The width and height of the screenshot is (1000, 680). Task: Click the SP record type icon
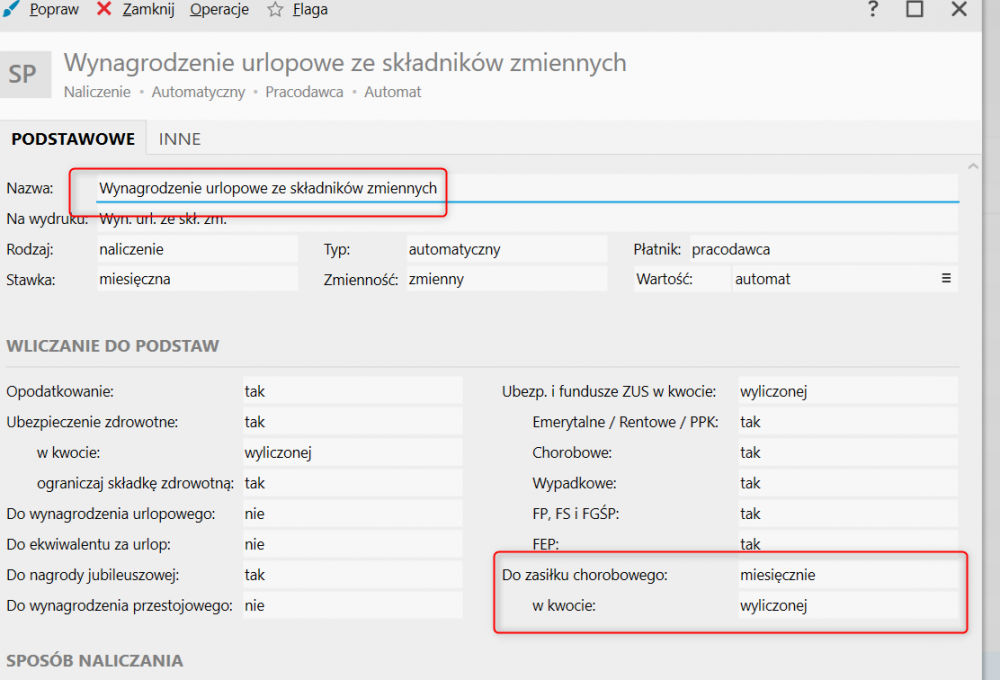click(22, 75)
